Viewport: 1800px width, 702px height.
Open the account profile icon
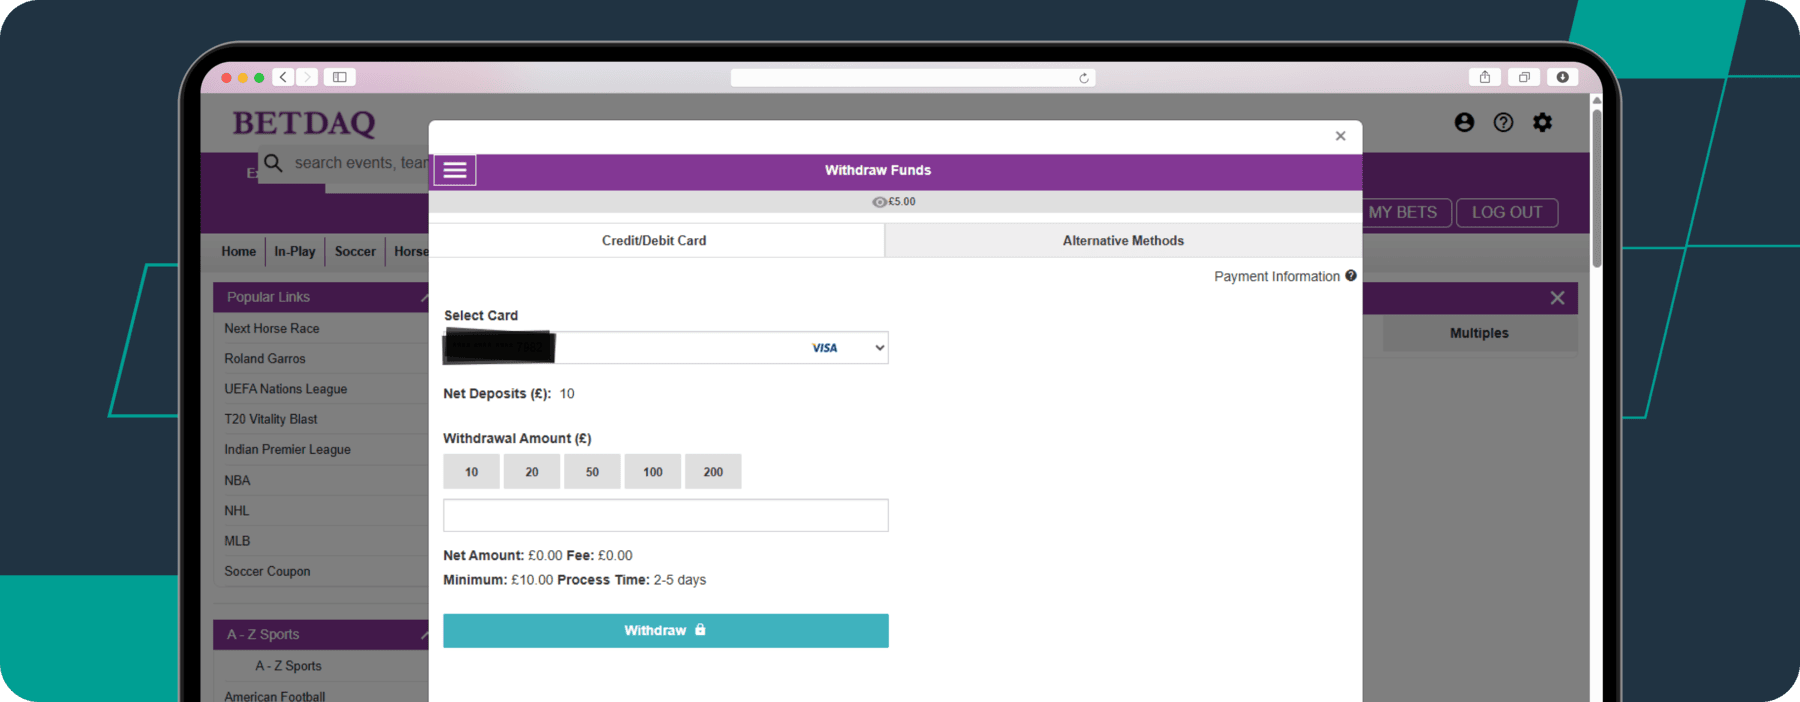coord(1464,122)
